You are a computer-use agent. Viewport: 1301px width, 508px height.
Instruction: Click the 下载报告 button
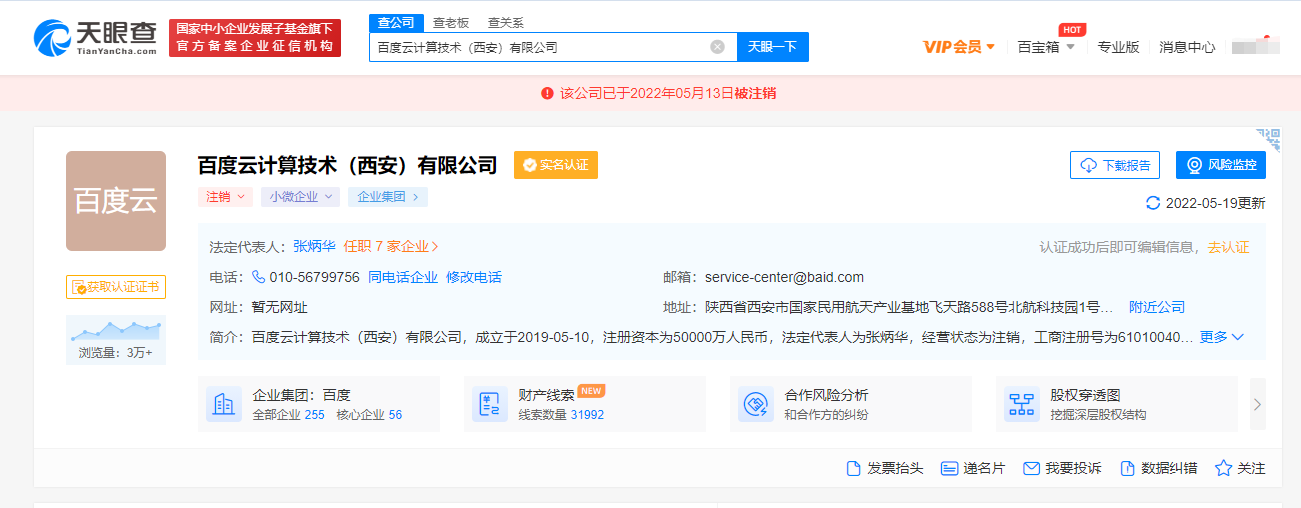1115,165
